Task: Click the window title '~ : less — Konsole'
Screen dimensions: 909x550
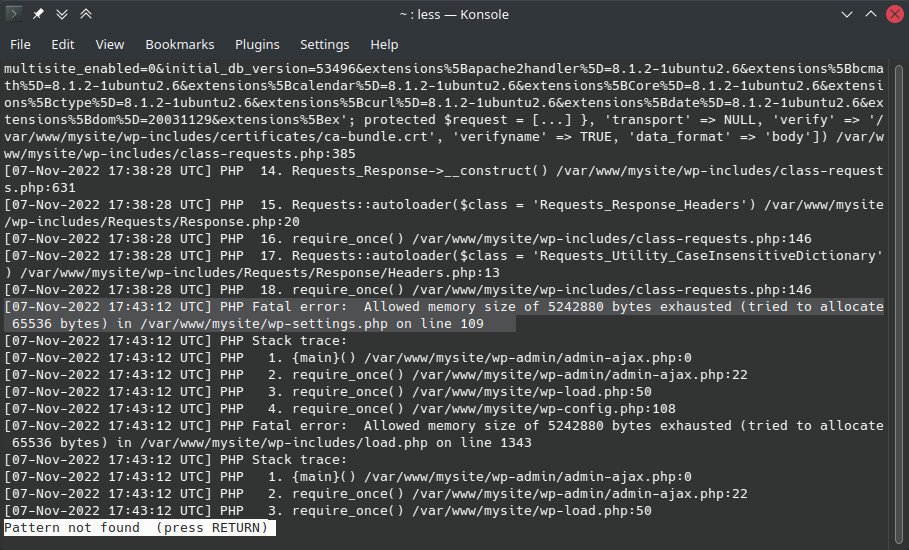Action: pos(454,14)
